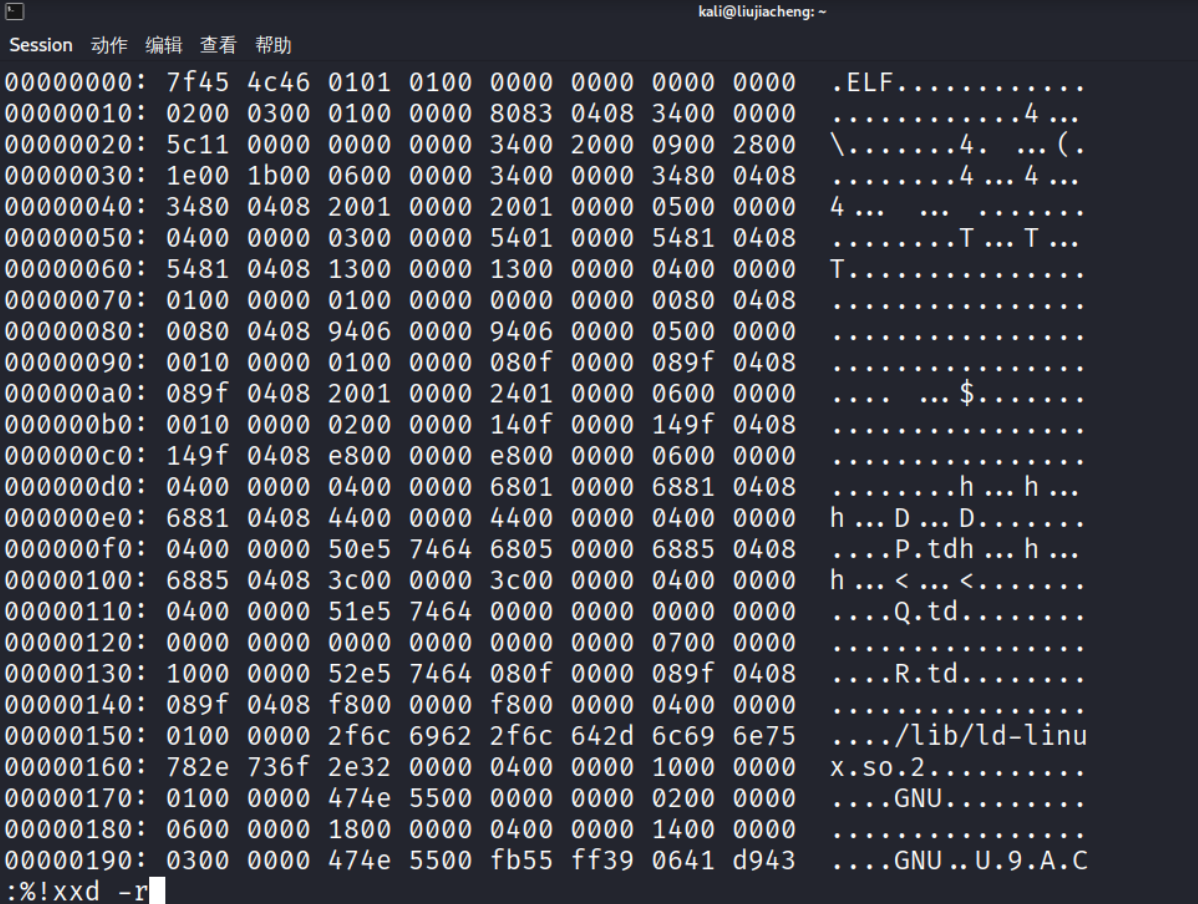The height and width of the screenshot is (904, 1198).
Task: Click the 'x.so.2' ASCII text
Action: (879, 768)
